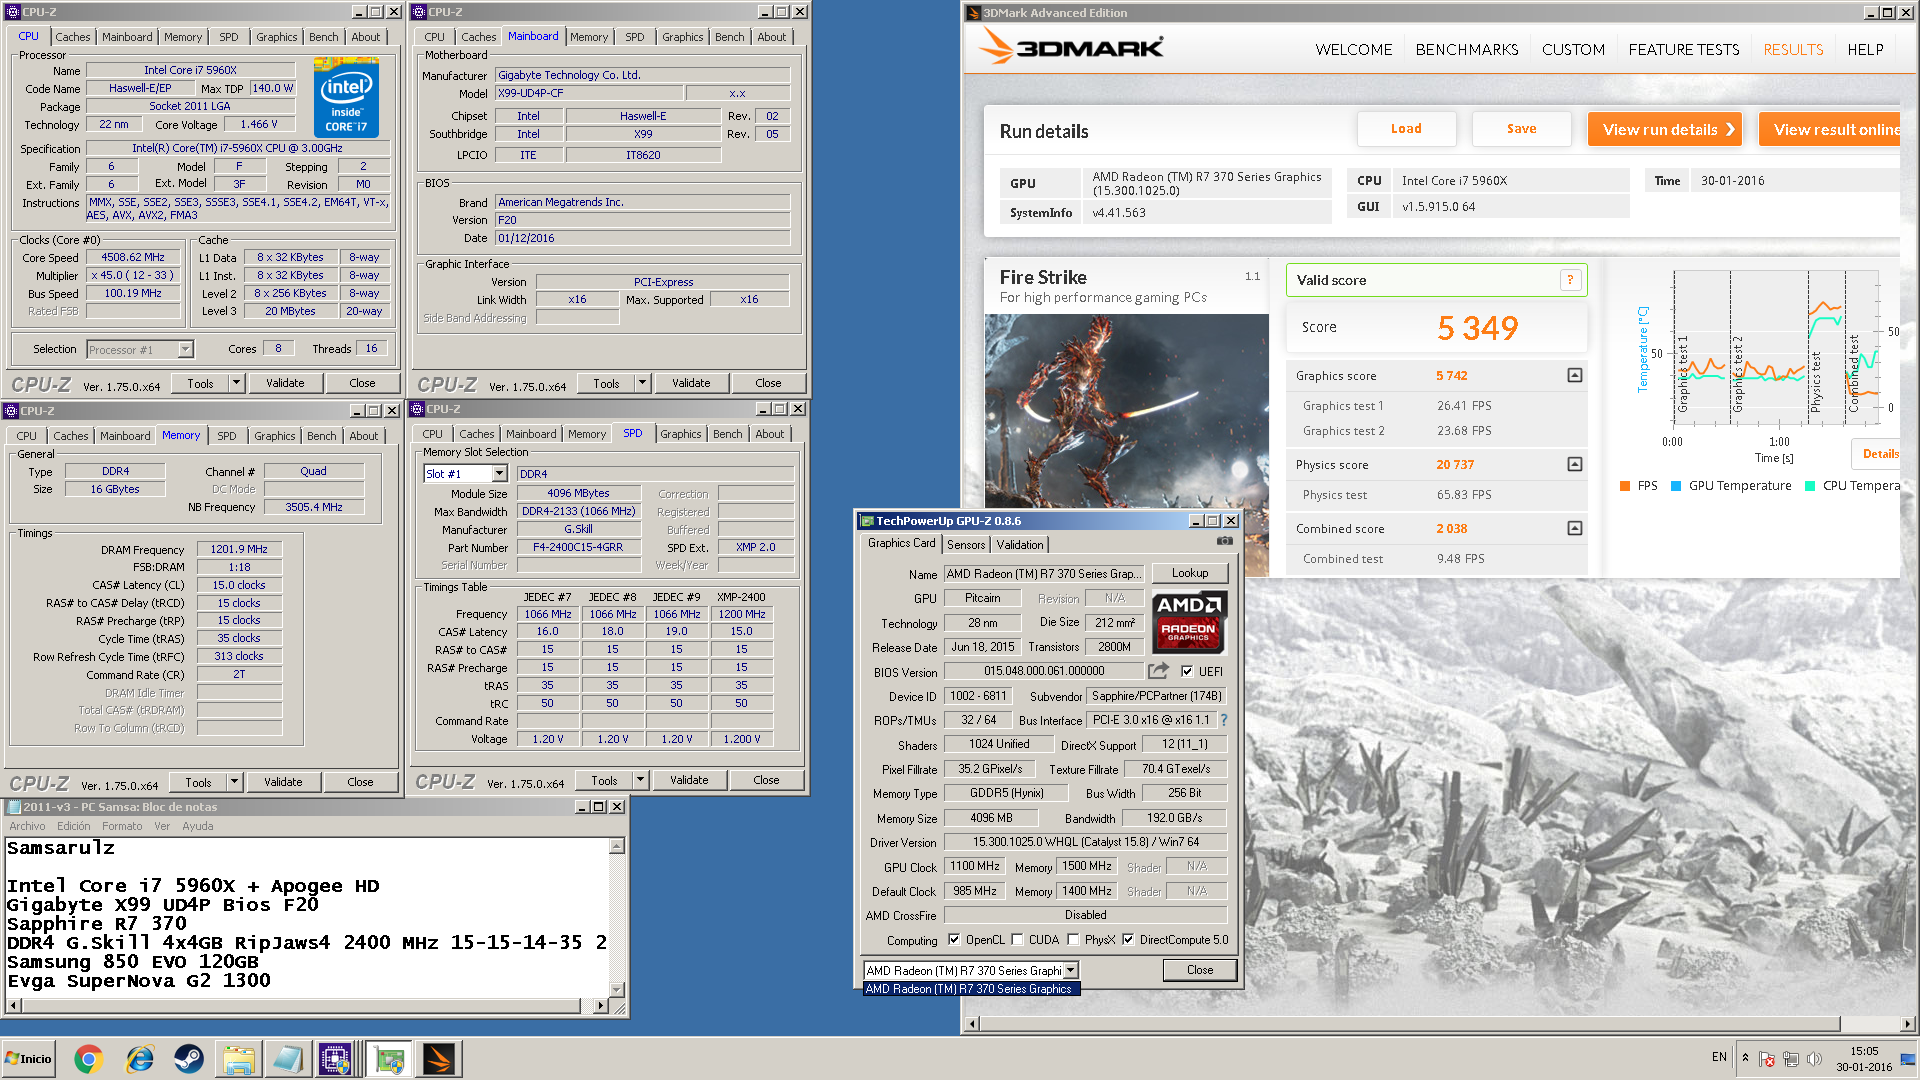The height and width of the screenshot is (1080, 1920).
Task: Click the Load button in Run details
Action: 1406,129
